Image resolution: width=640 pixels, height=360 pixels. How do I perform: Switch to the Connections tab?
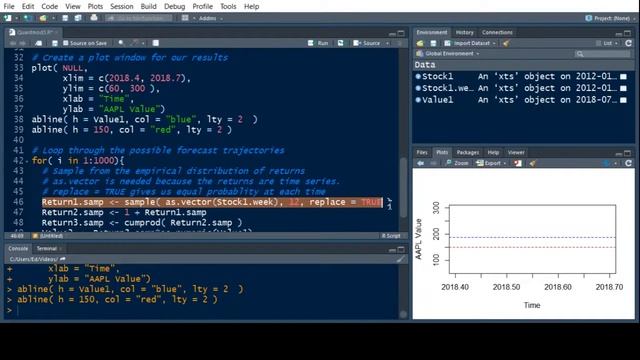point(497,32)
